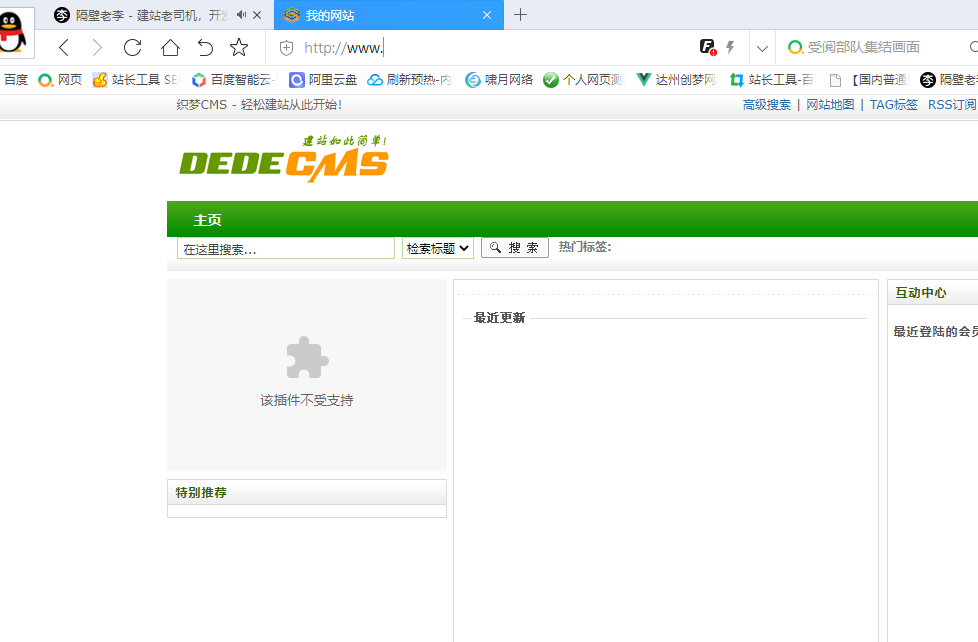Click the site search text field

click(x=286, y=249)
